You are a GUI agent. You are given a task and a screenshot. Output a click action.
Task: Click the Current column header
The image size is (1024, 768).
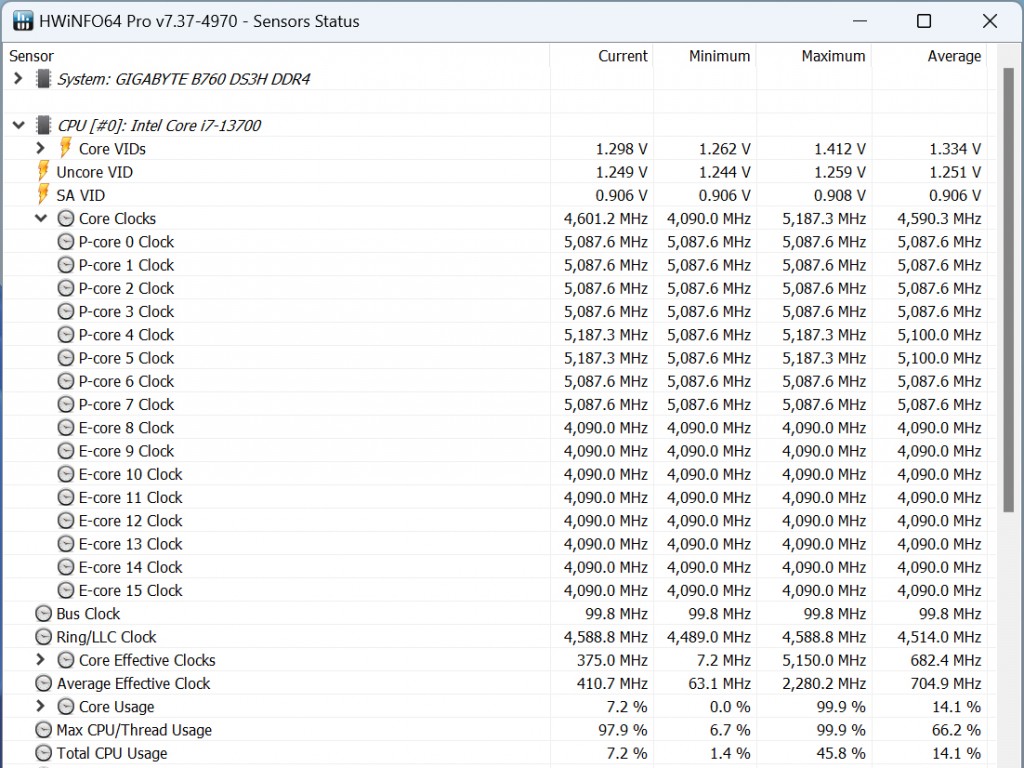622,56
